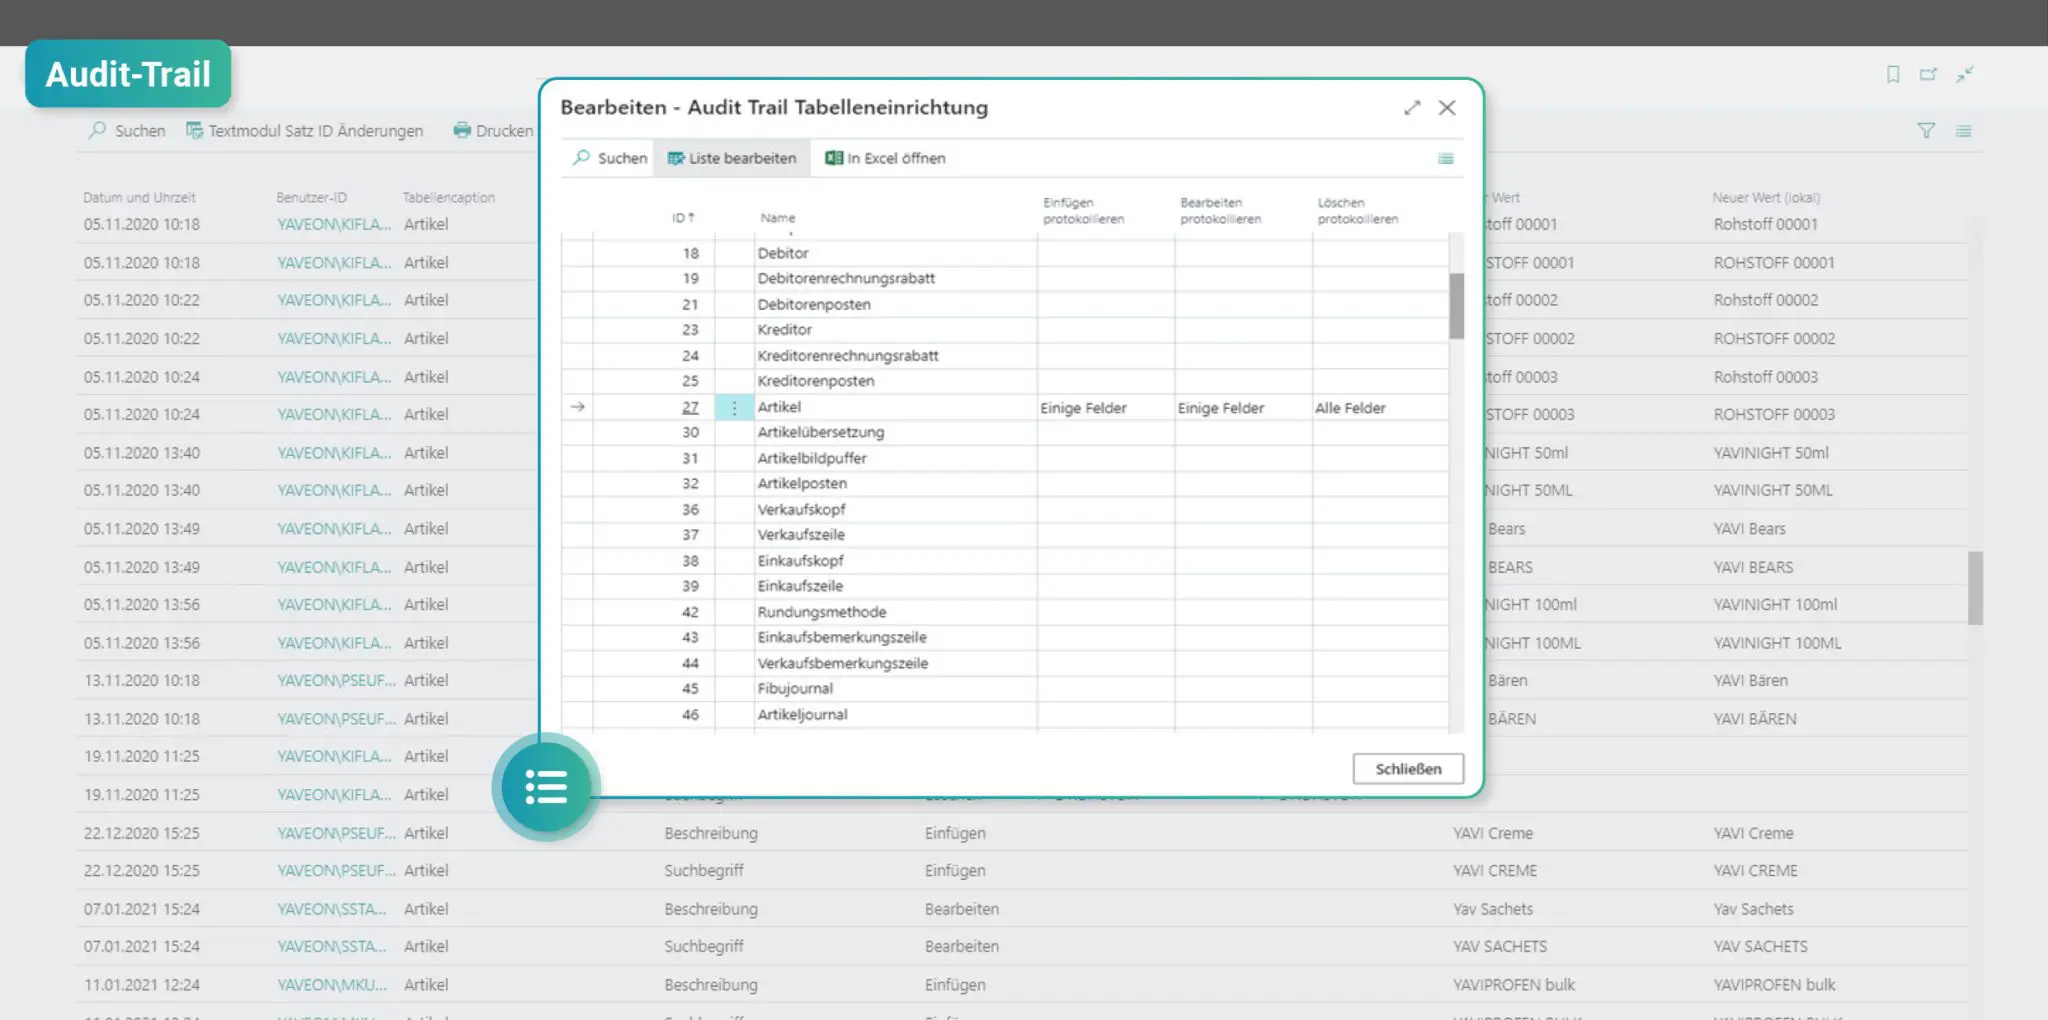Click Liste bearbeiten in the dialog toolbar
2048x1020 pixels.
point(732,158)
